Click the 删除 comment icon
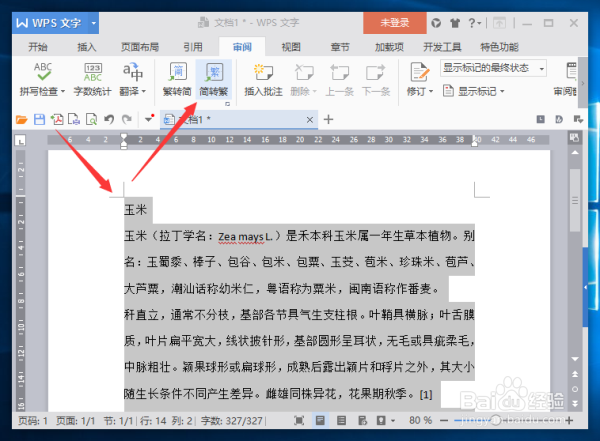The image size is (600, 441). point(304,72)
